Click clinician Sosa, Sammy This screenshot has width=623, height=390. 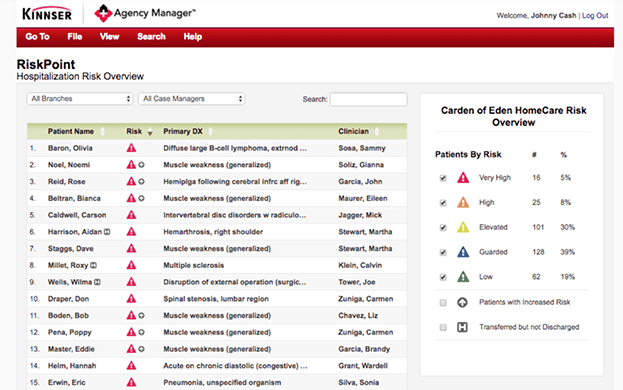coord(362,148)
